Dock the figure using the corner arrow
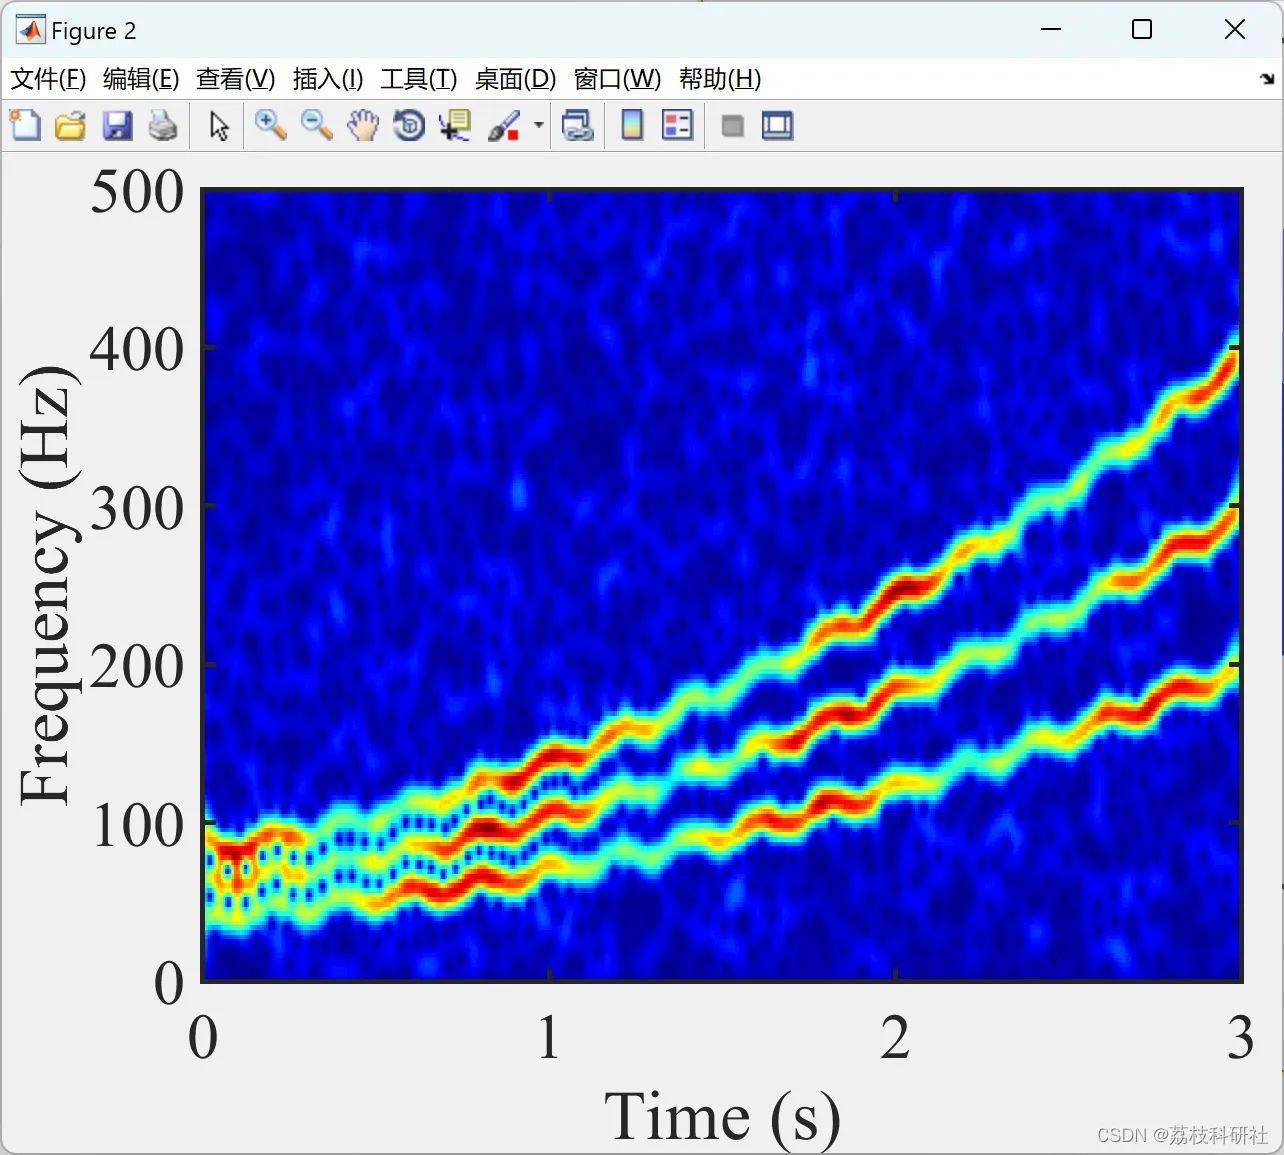 click(x=1267, y=79)
